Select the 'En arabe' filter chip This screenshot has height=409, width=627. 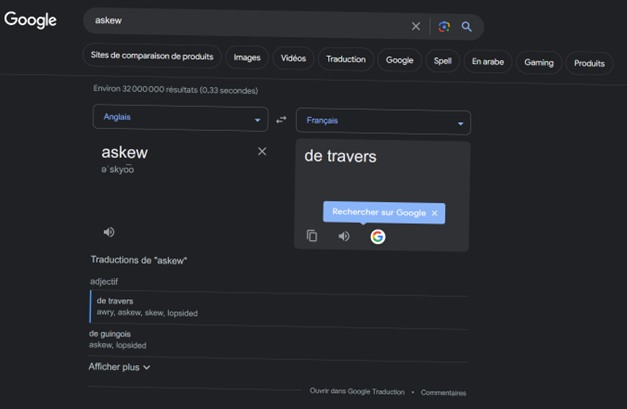(x=488, y=62)
